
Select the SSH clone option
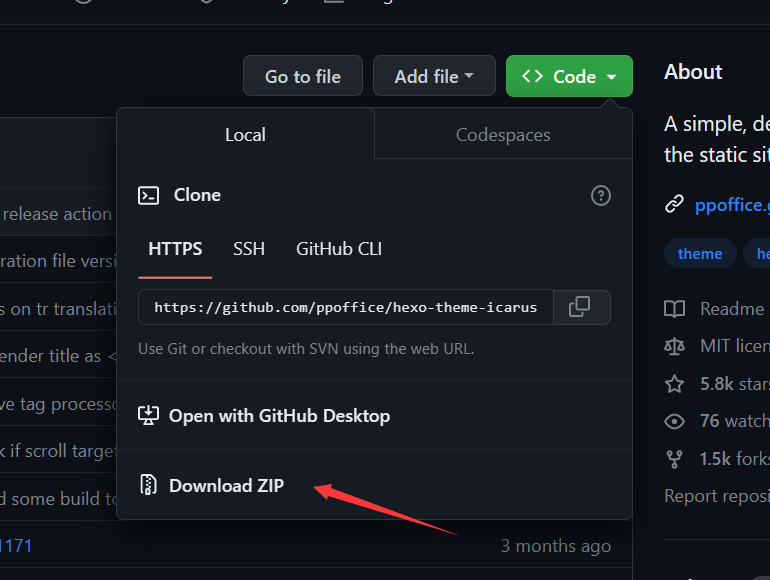pyautogui.click(x=249, y=249)
